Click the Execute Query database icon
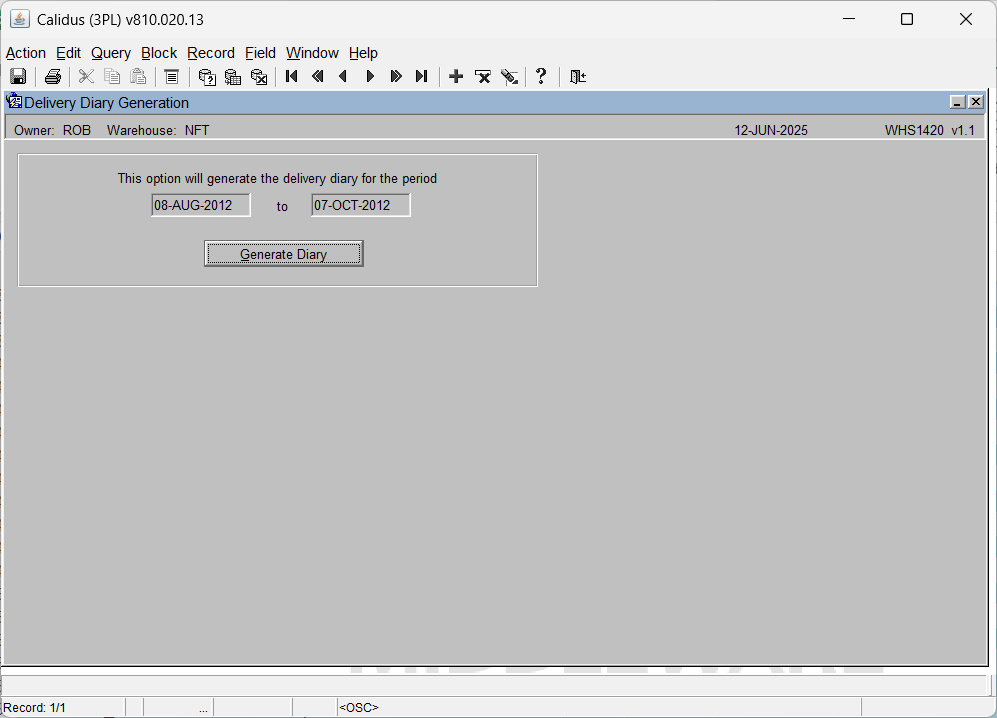 (x=233, y=77)
